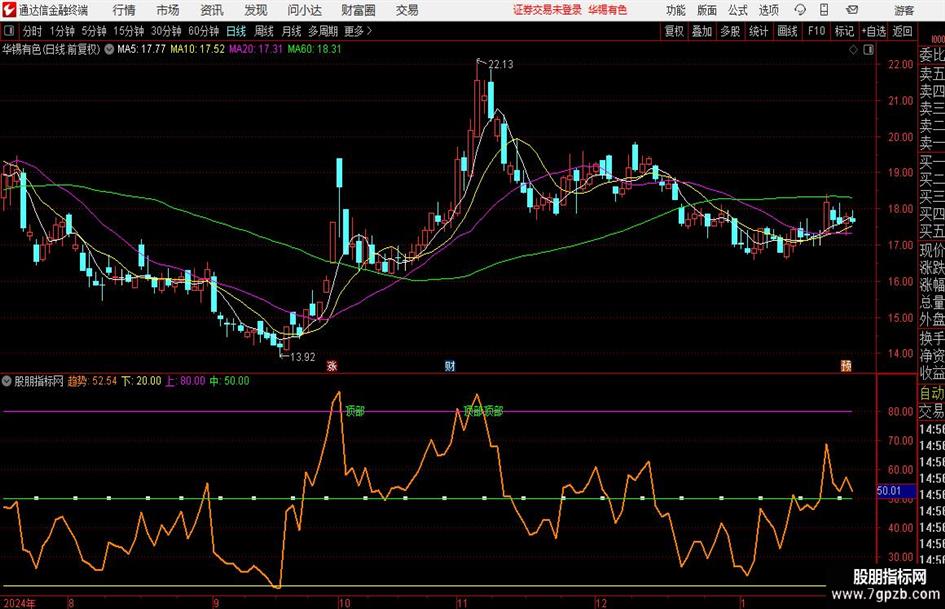Screen dimensions: 945x609
Task: Switch to 分时 chart view
Action: 32,31
